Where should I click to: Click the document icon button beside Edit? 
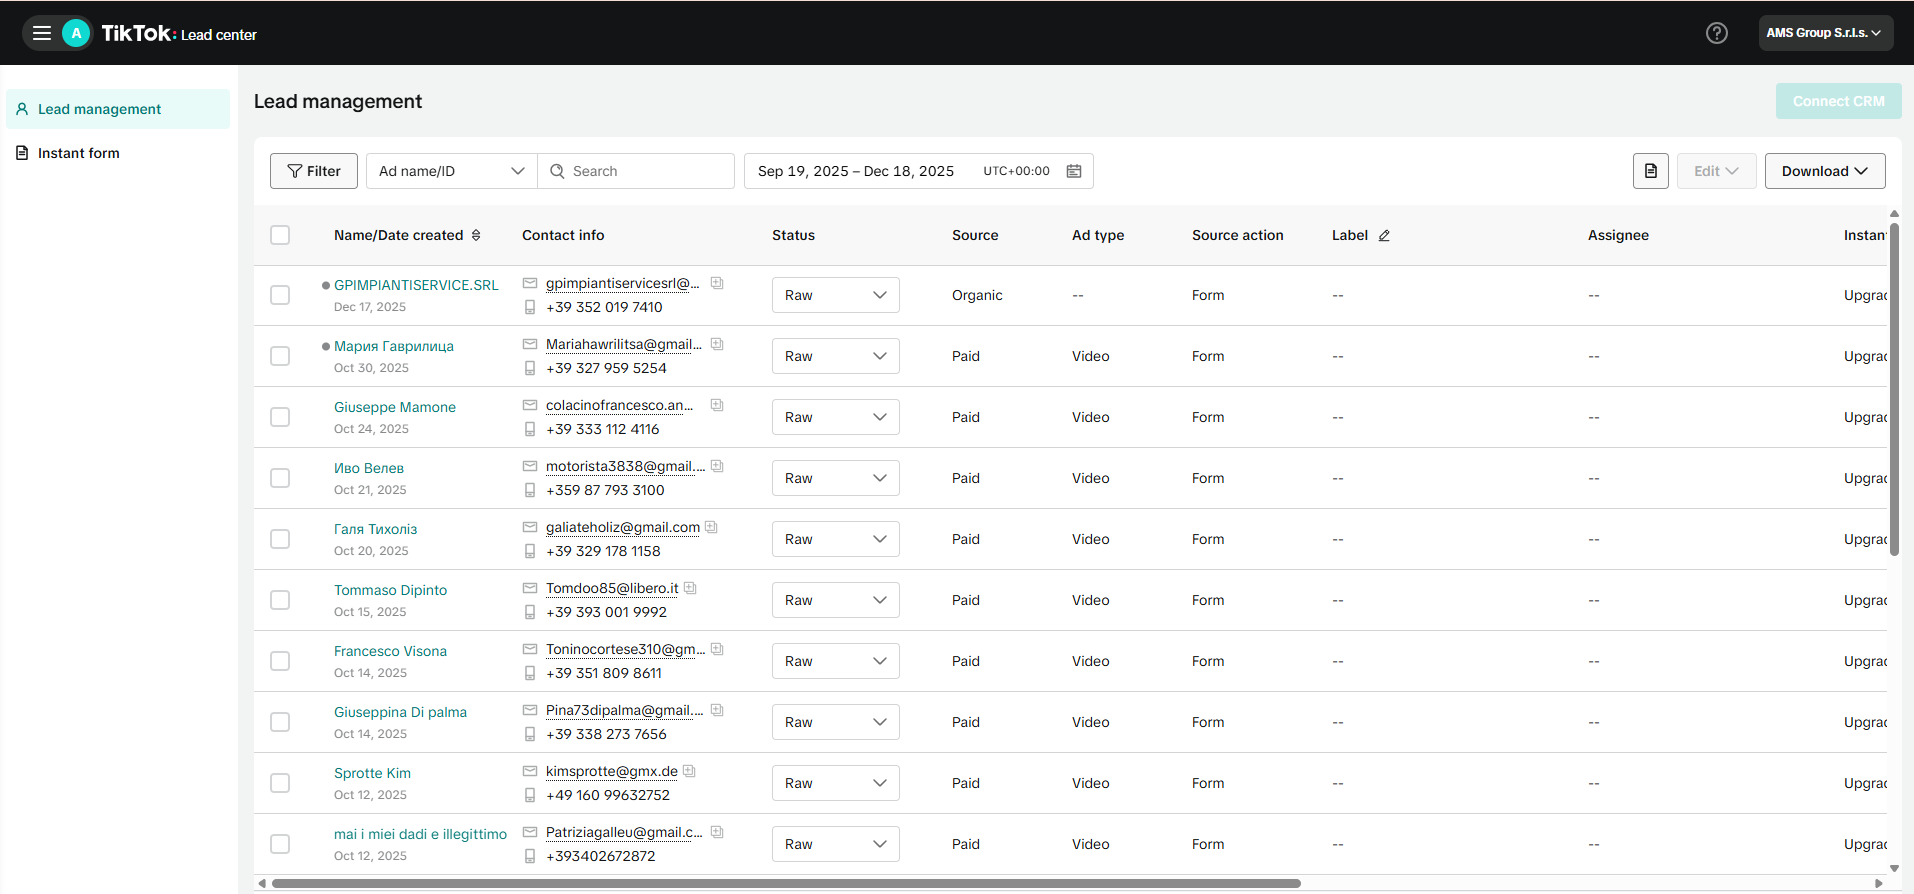click(1651, 171)
